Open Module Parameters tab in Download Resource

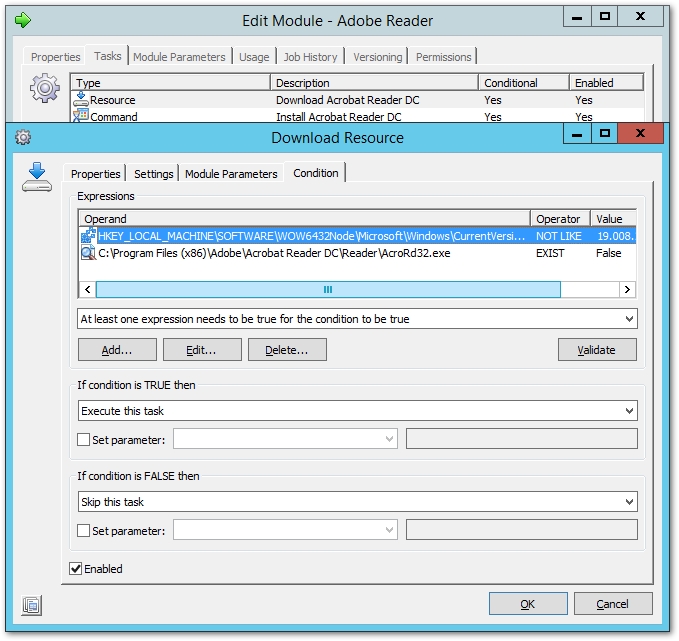point(231,174)
